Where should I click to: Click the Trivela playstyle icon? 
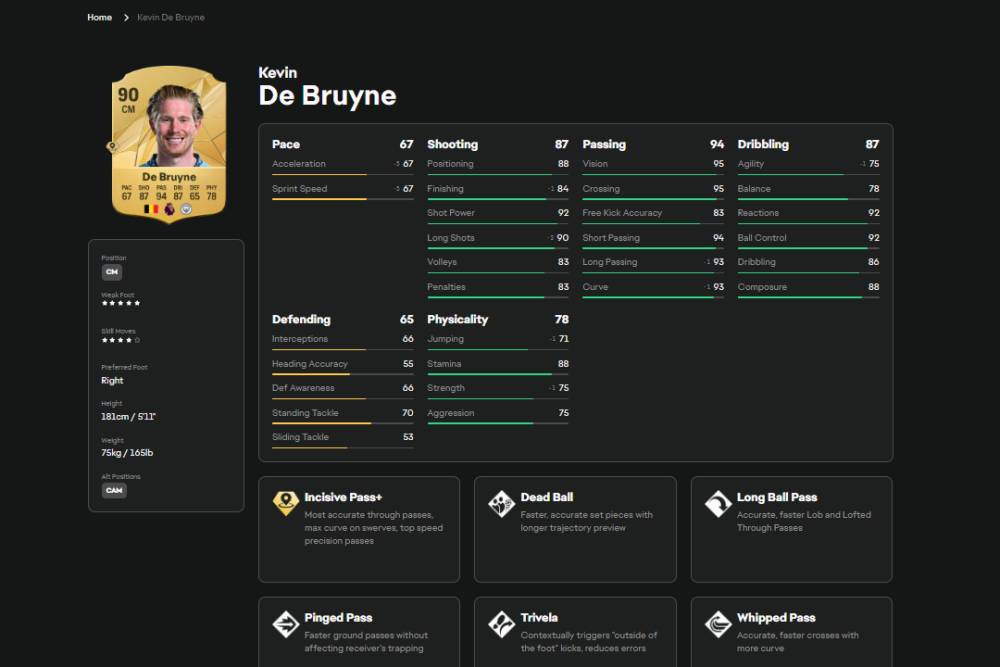(501, 624)
